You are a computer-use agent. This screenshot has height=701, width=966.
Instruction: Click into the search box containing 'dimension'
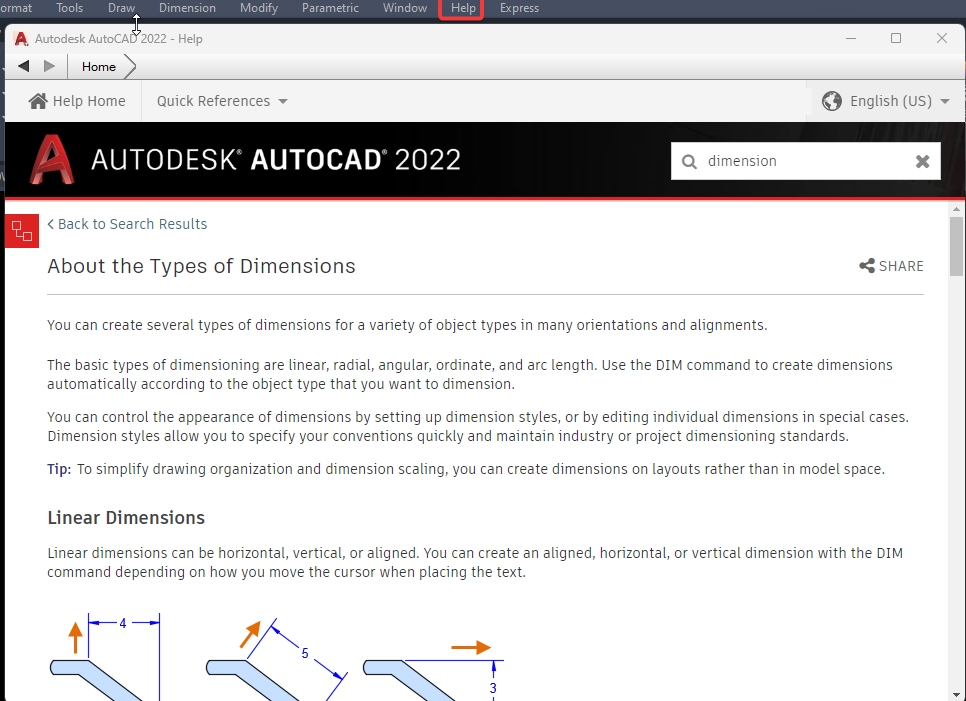click(x=805, y=161)
